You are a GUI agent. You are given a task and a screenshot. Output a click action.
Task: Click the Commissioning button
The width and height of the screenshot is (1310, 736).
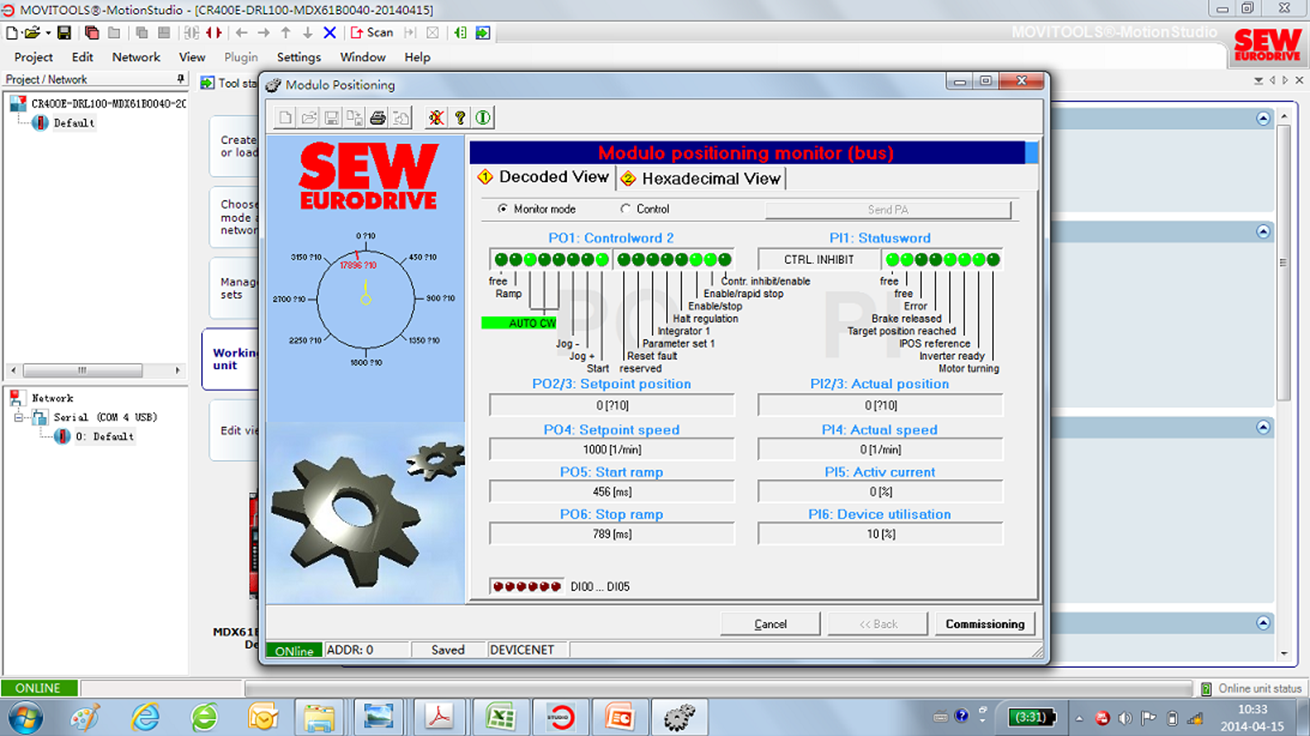(x=984, y=624)
